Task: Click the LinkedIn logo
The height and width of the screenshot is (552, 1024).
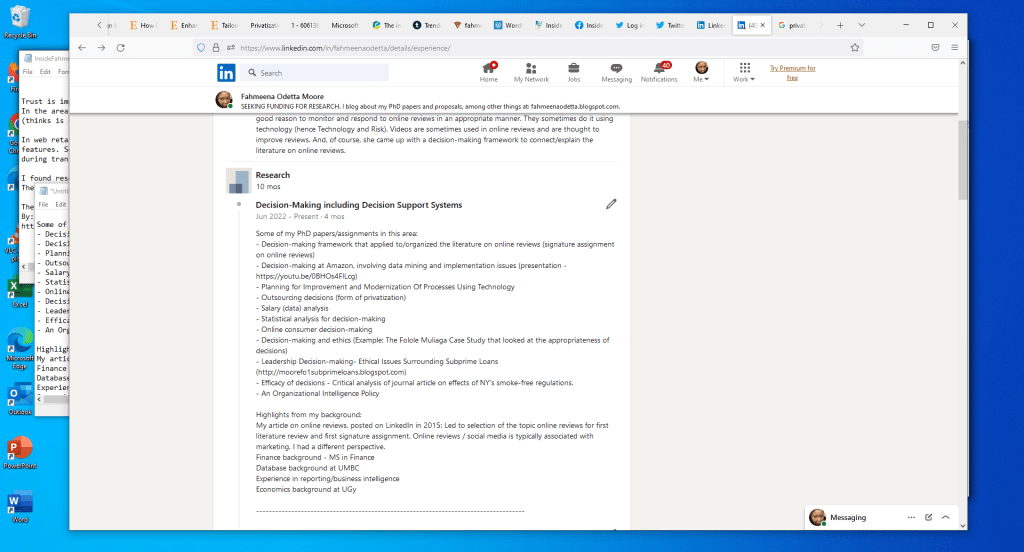Action: (227, 72)
